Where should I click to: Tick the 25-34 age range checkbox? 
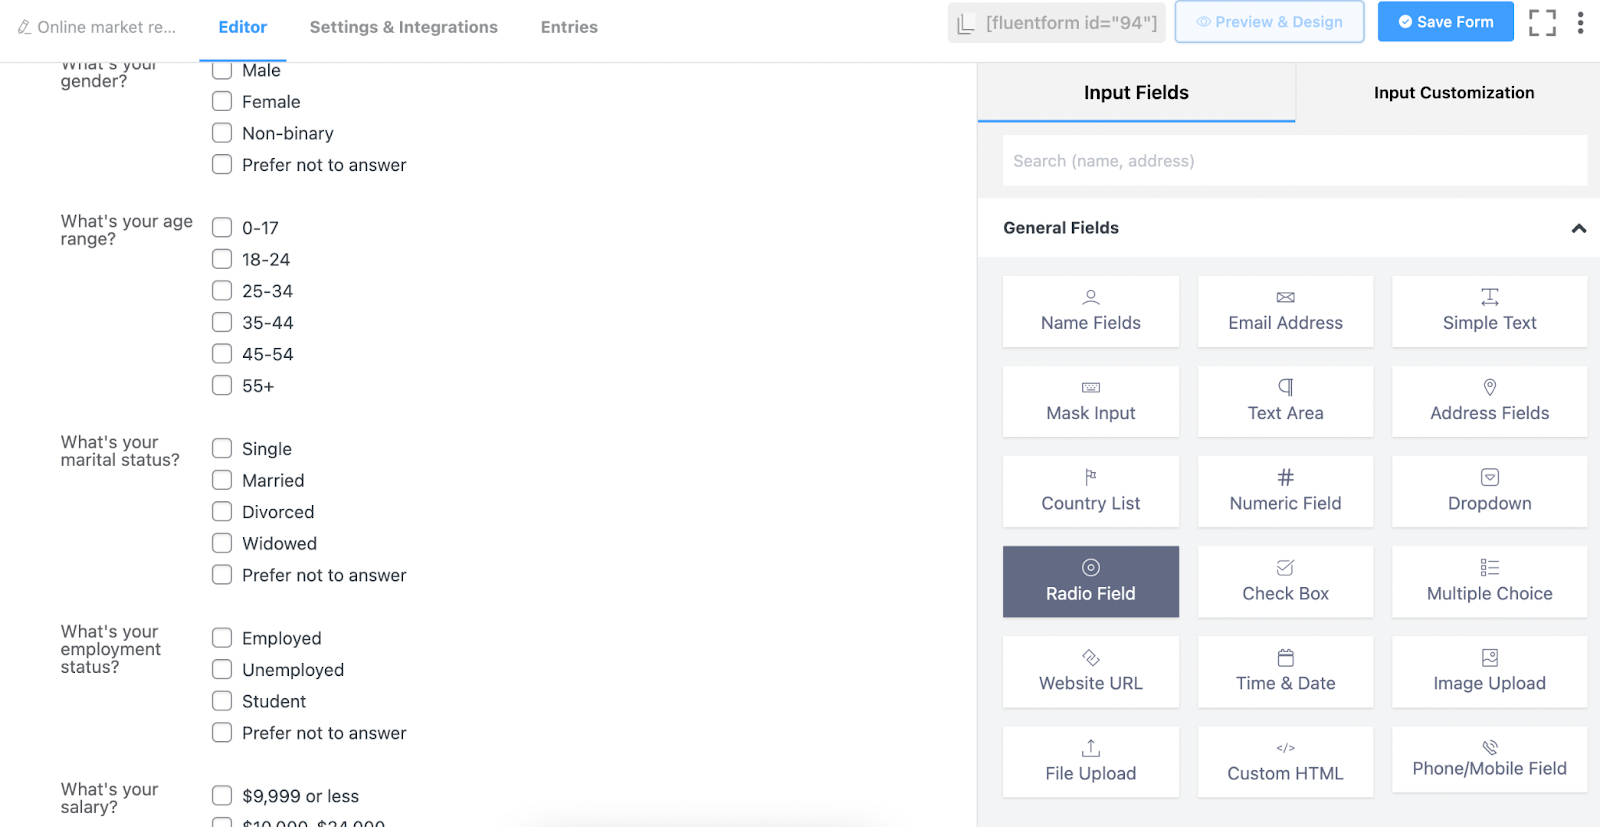coord(222,291)
